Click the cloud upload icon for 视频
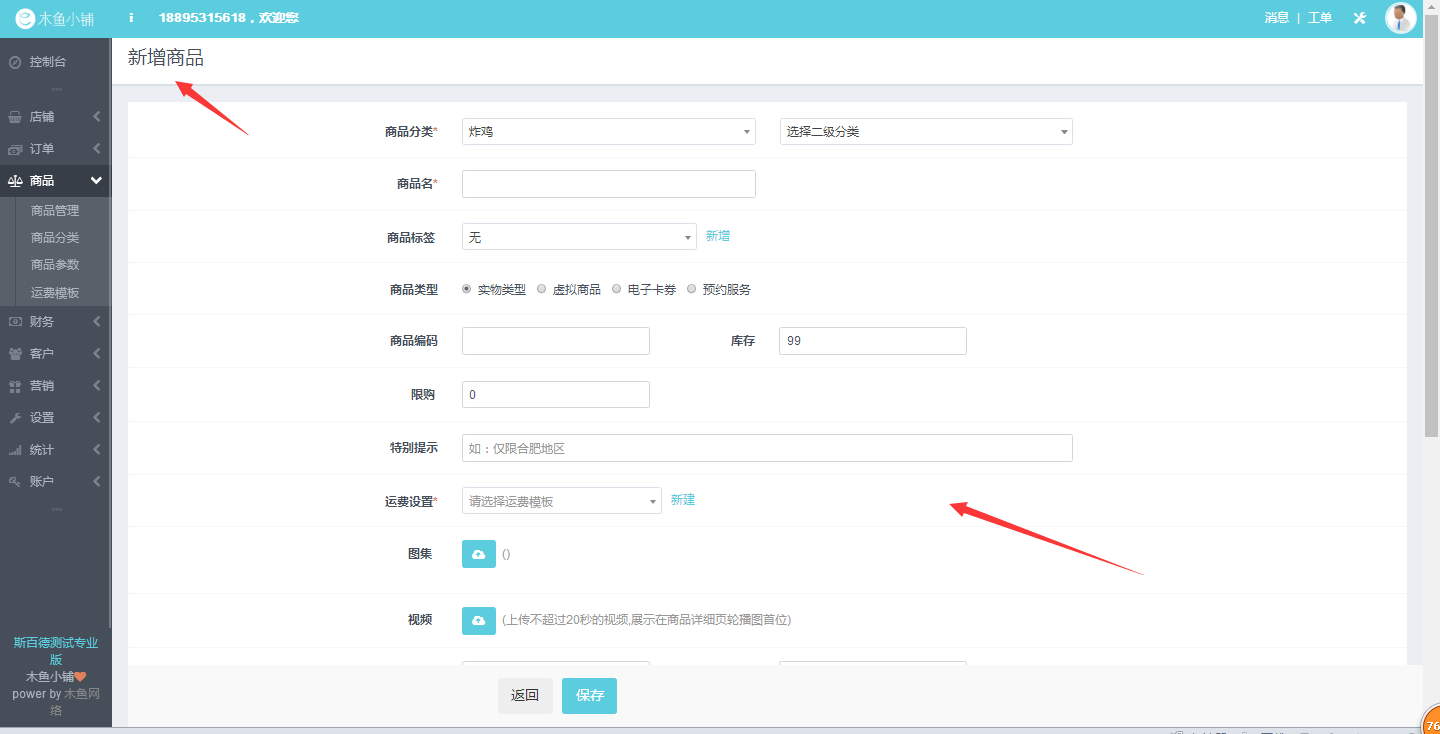 coord(478,621)
